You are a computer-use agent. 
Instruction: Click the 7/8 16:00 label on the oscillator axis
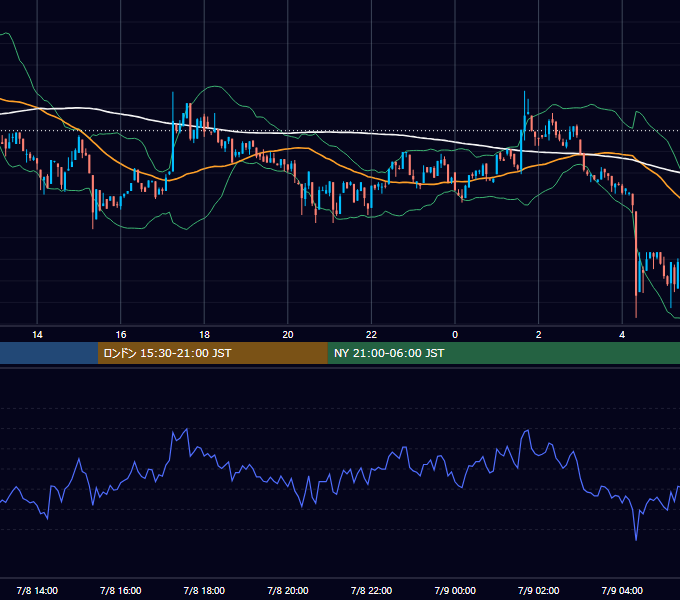(x=121, y=590)
